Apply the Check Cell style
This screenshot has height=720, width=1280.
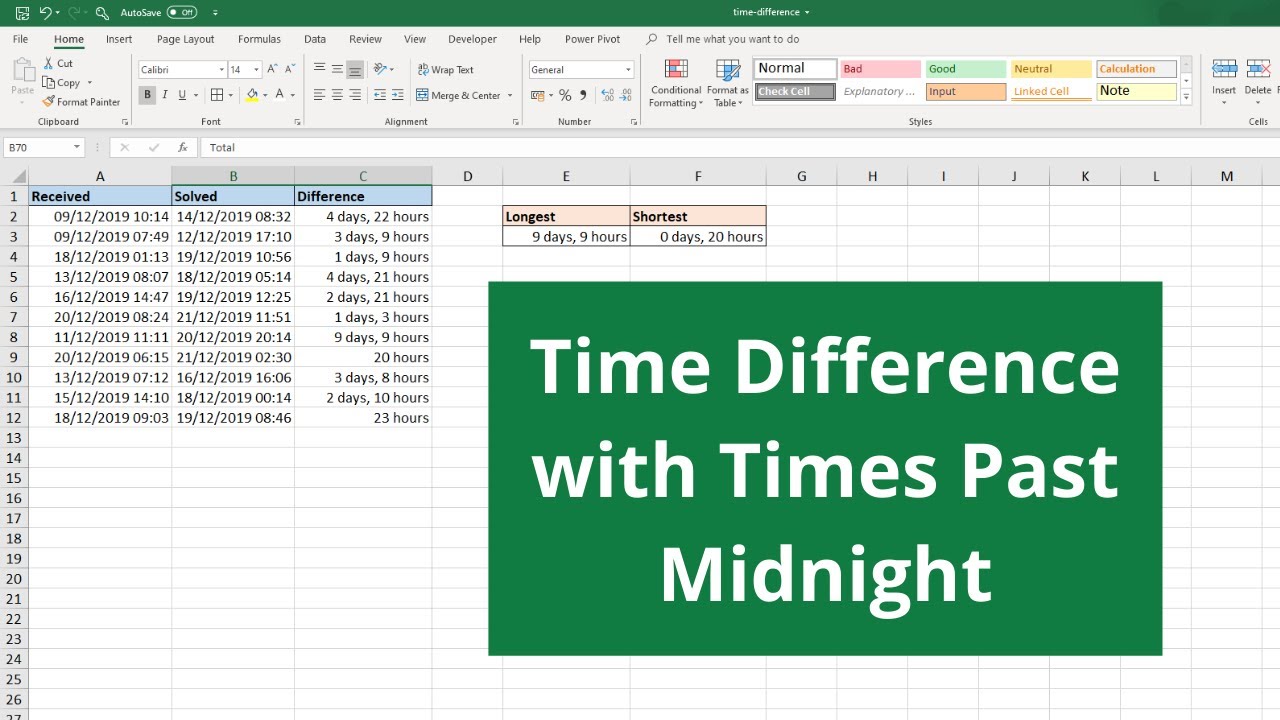coord(795,92)
